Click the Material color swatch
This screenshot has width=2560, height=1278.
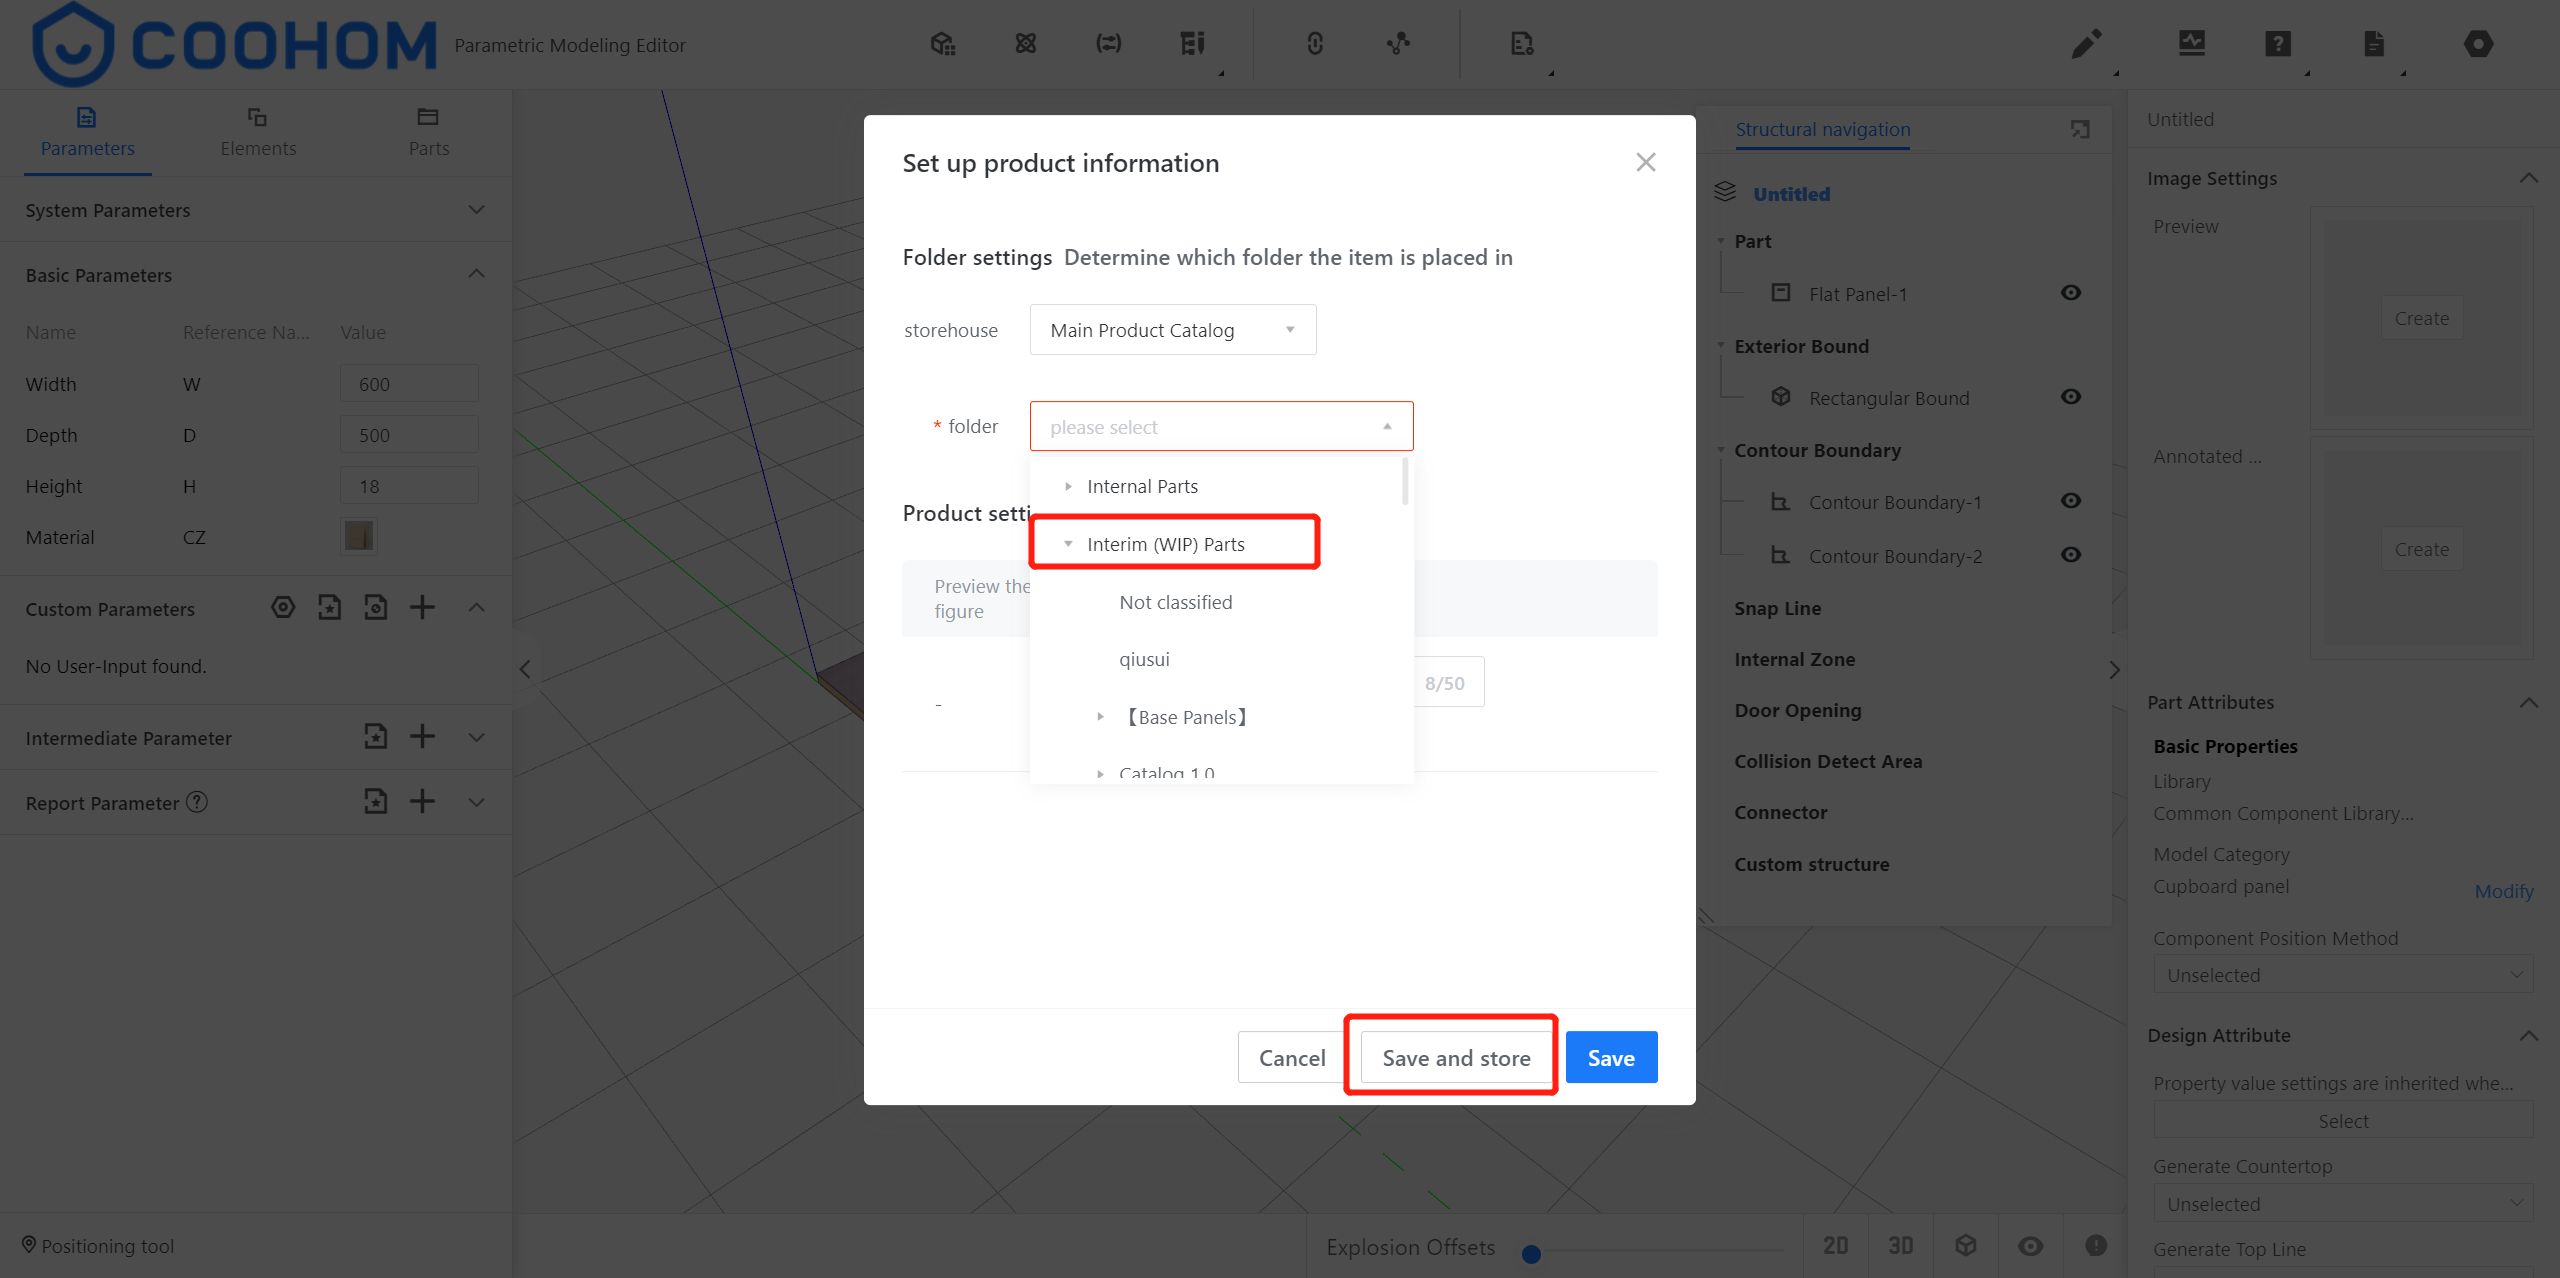pyautogui.click(x=358, y=536)
